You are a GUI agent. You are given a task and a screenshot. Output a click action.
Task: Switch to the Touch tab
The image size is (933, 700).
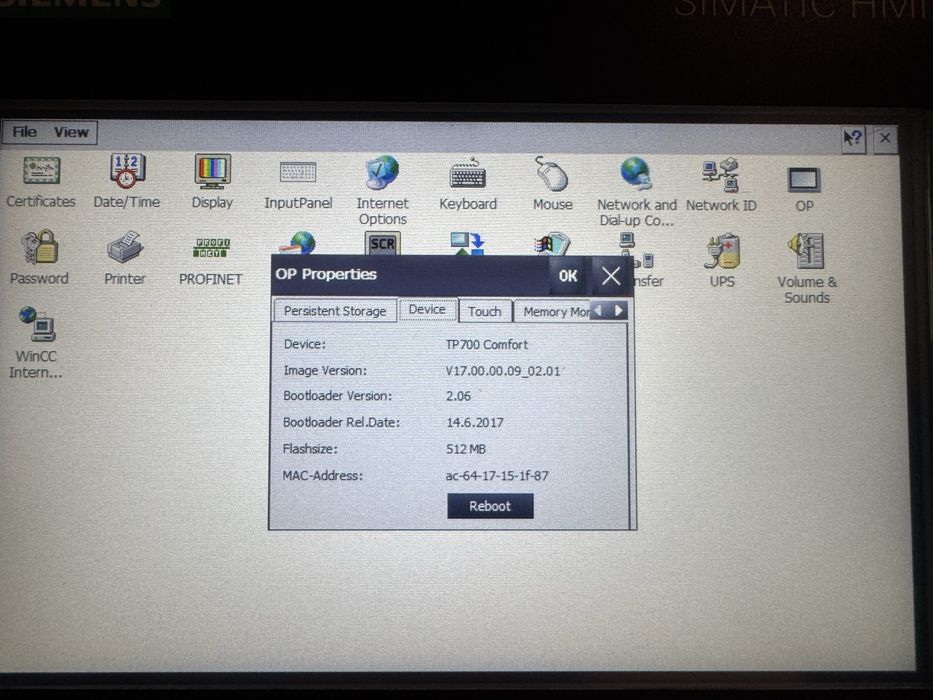coord(484,311)
